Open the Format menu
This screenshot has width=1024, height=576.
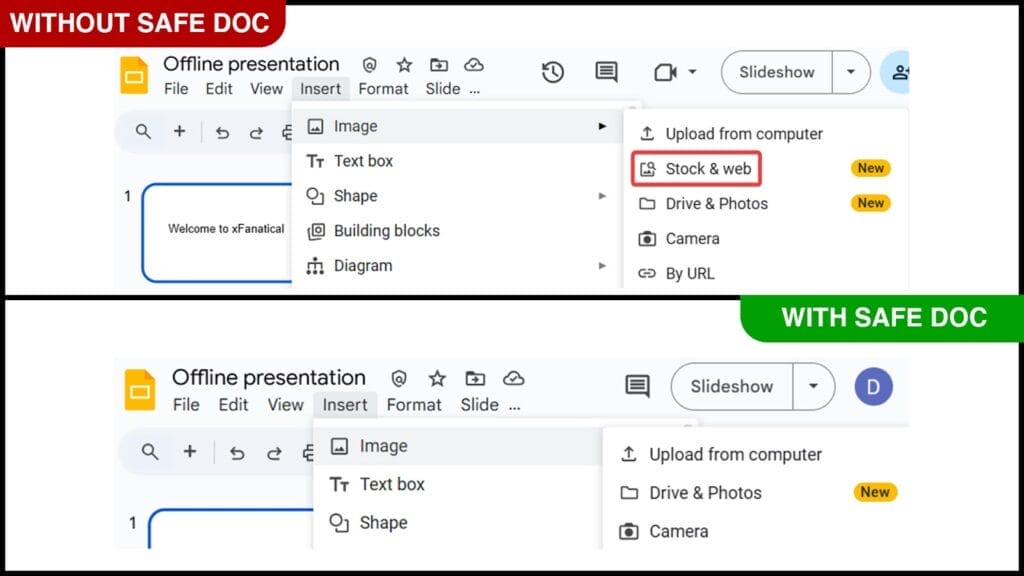coord(384,88)
